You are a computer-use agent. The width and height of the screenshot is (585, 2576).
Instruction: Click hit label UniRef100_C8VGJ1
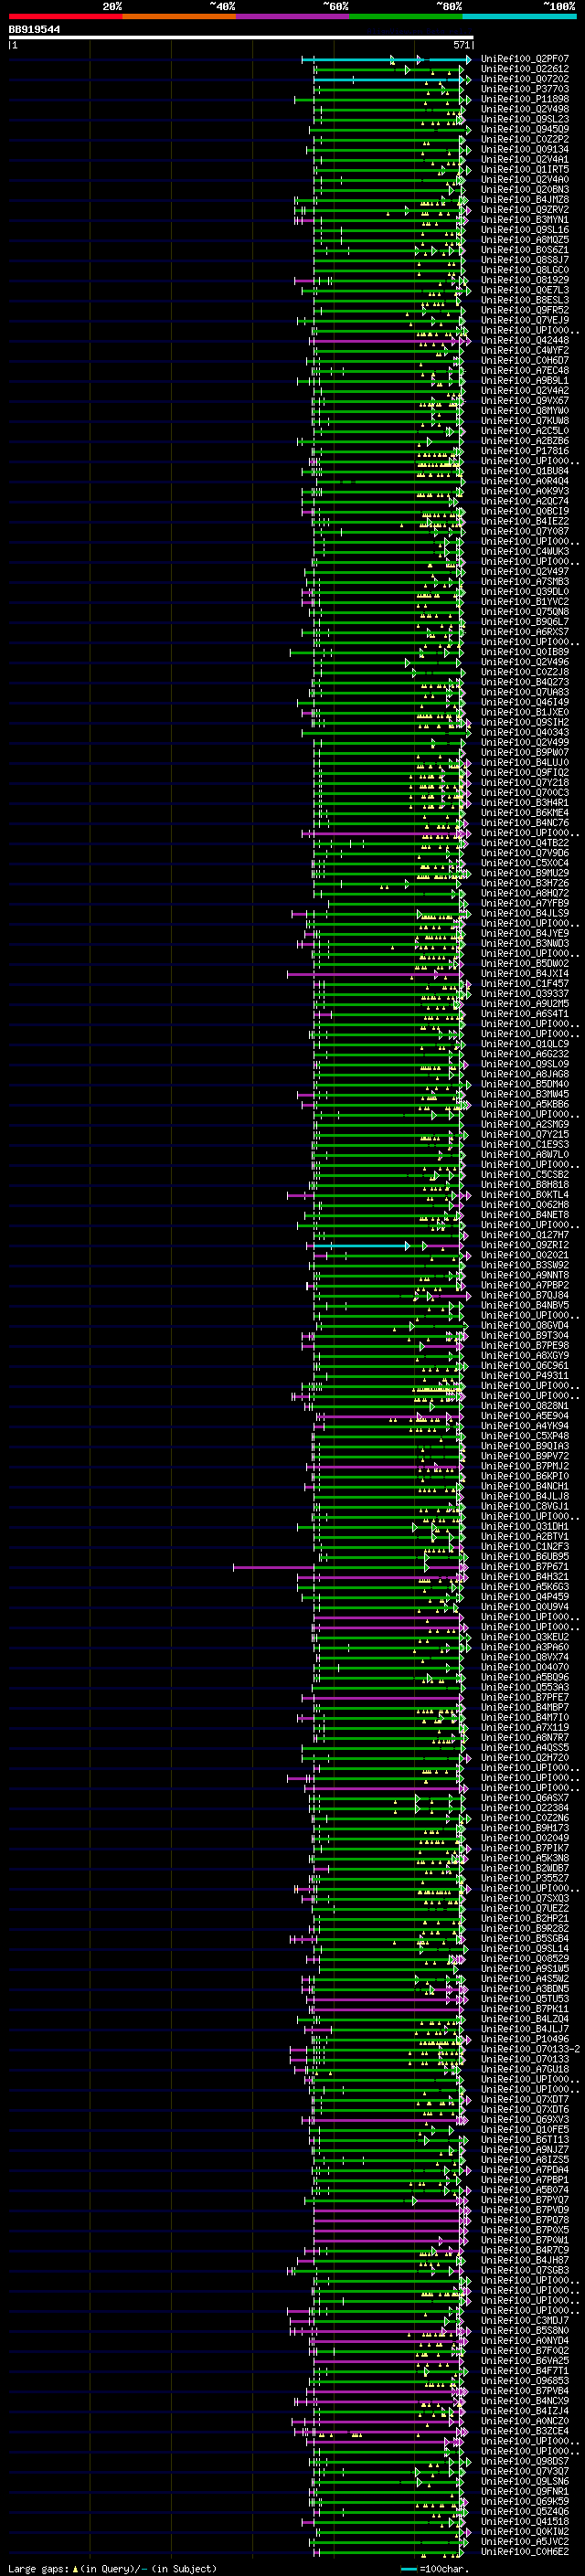(x=524, y=1506)
